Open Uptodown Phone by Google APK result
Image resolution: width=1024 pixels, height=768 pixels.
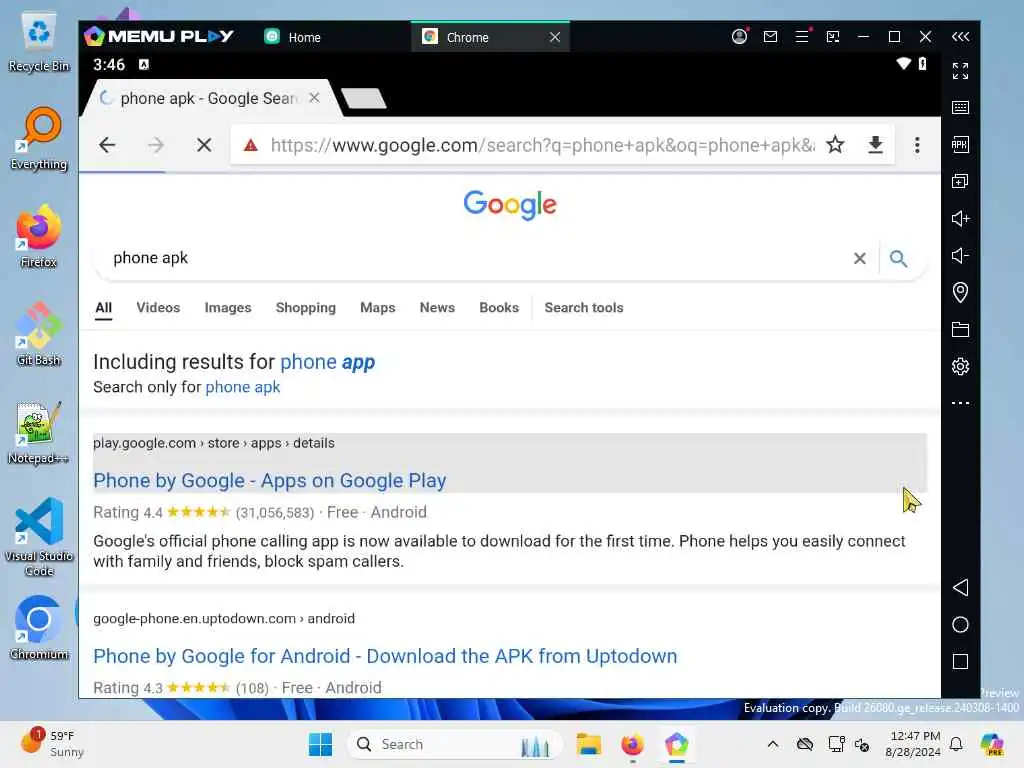385,656
